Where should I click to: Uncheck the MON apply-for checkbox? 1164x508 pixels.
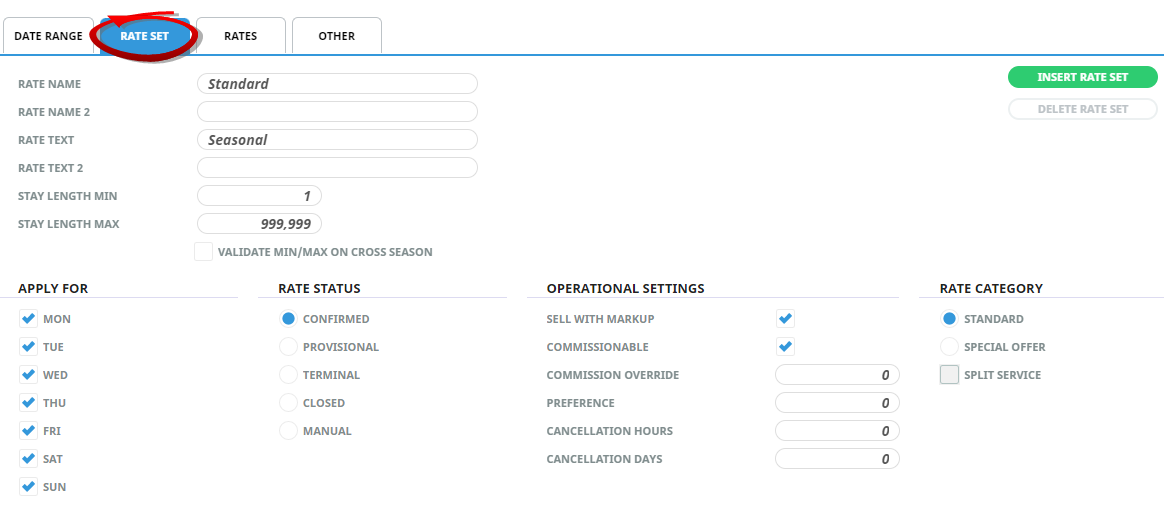28,319
